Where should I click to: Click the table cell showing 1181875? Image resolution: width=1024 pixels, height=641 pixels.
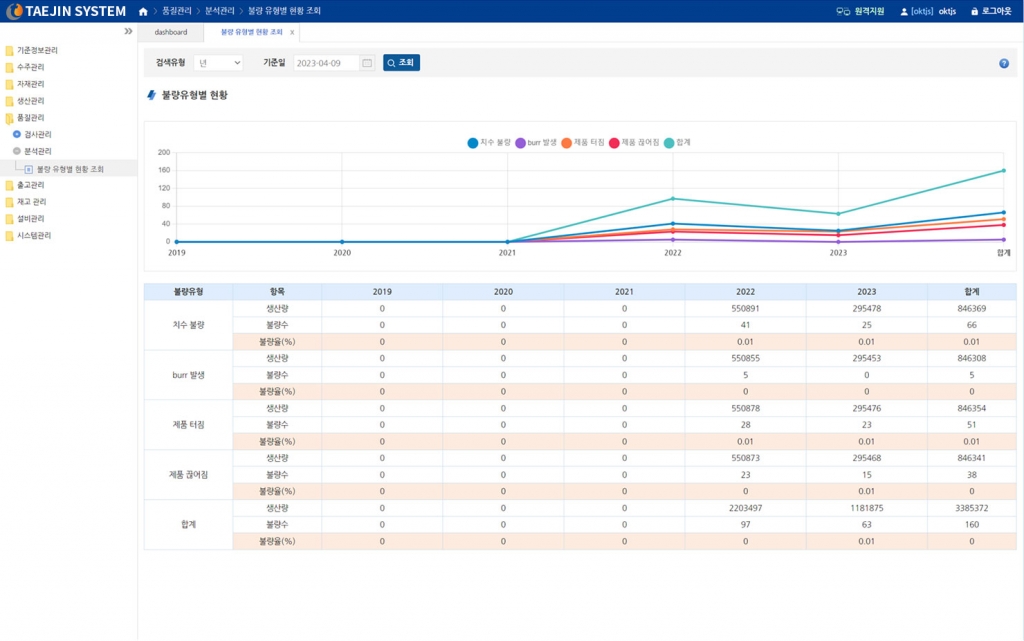point(867,508)
